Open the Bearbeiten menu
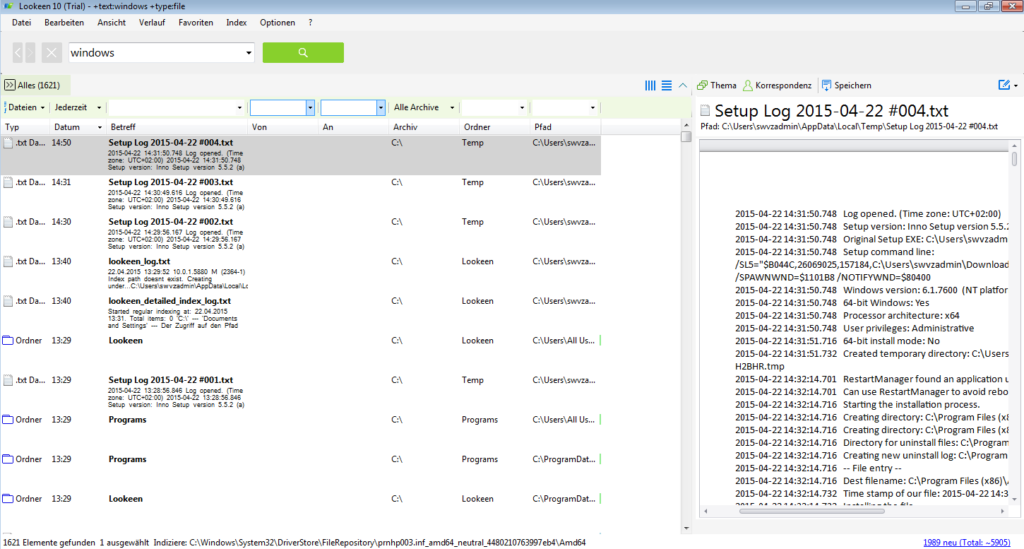 click(64, 23)
